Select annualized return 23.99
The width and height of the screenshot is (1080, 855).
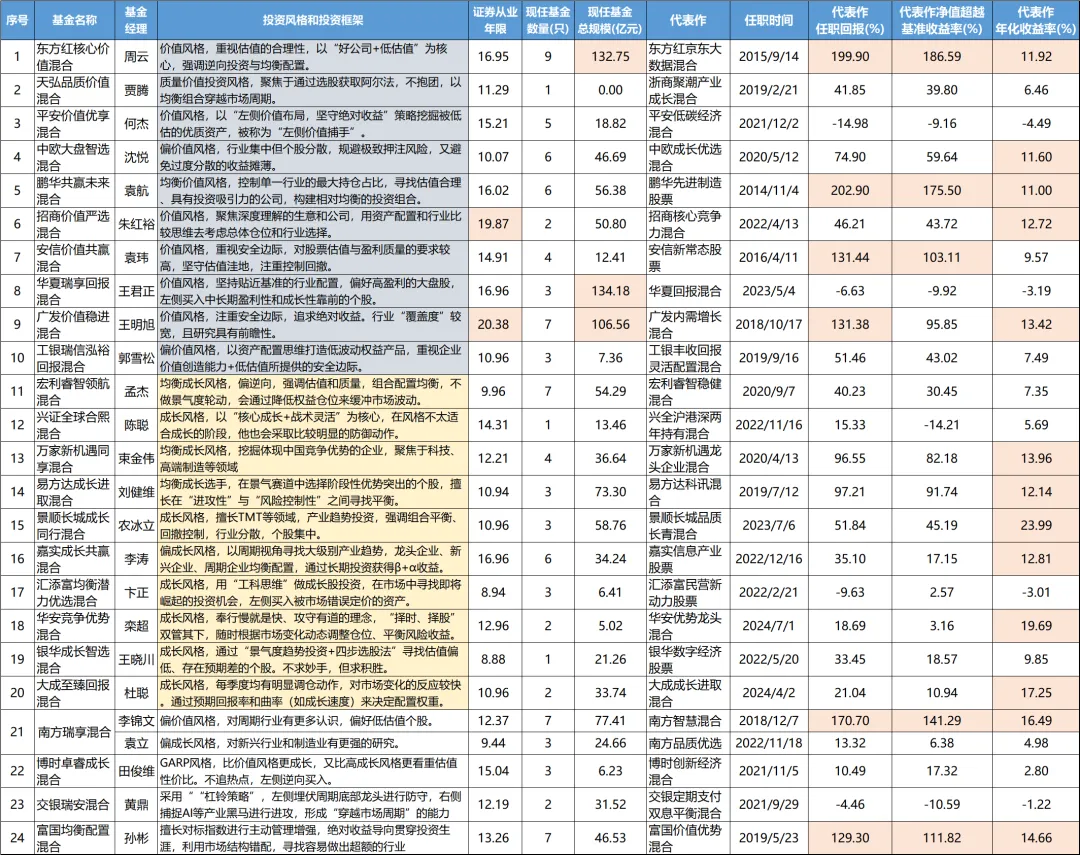tap(1036, 525)
